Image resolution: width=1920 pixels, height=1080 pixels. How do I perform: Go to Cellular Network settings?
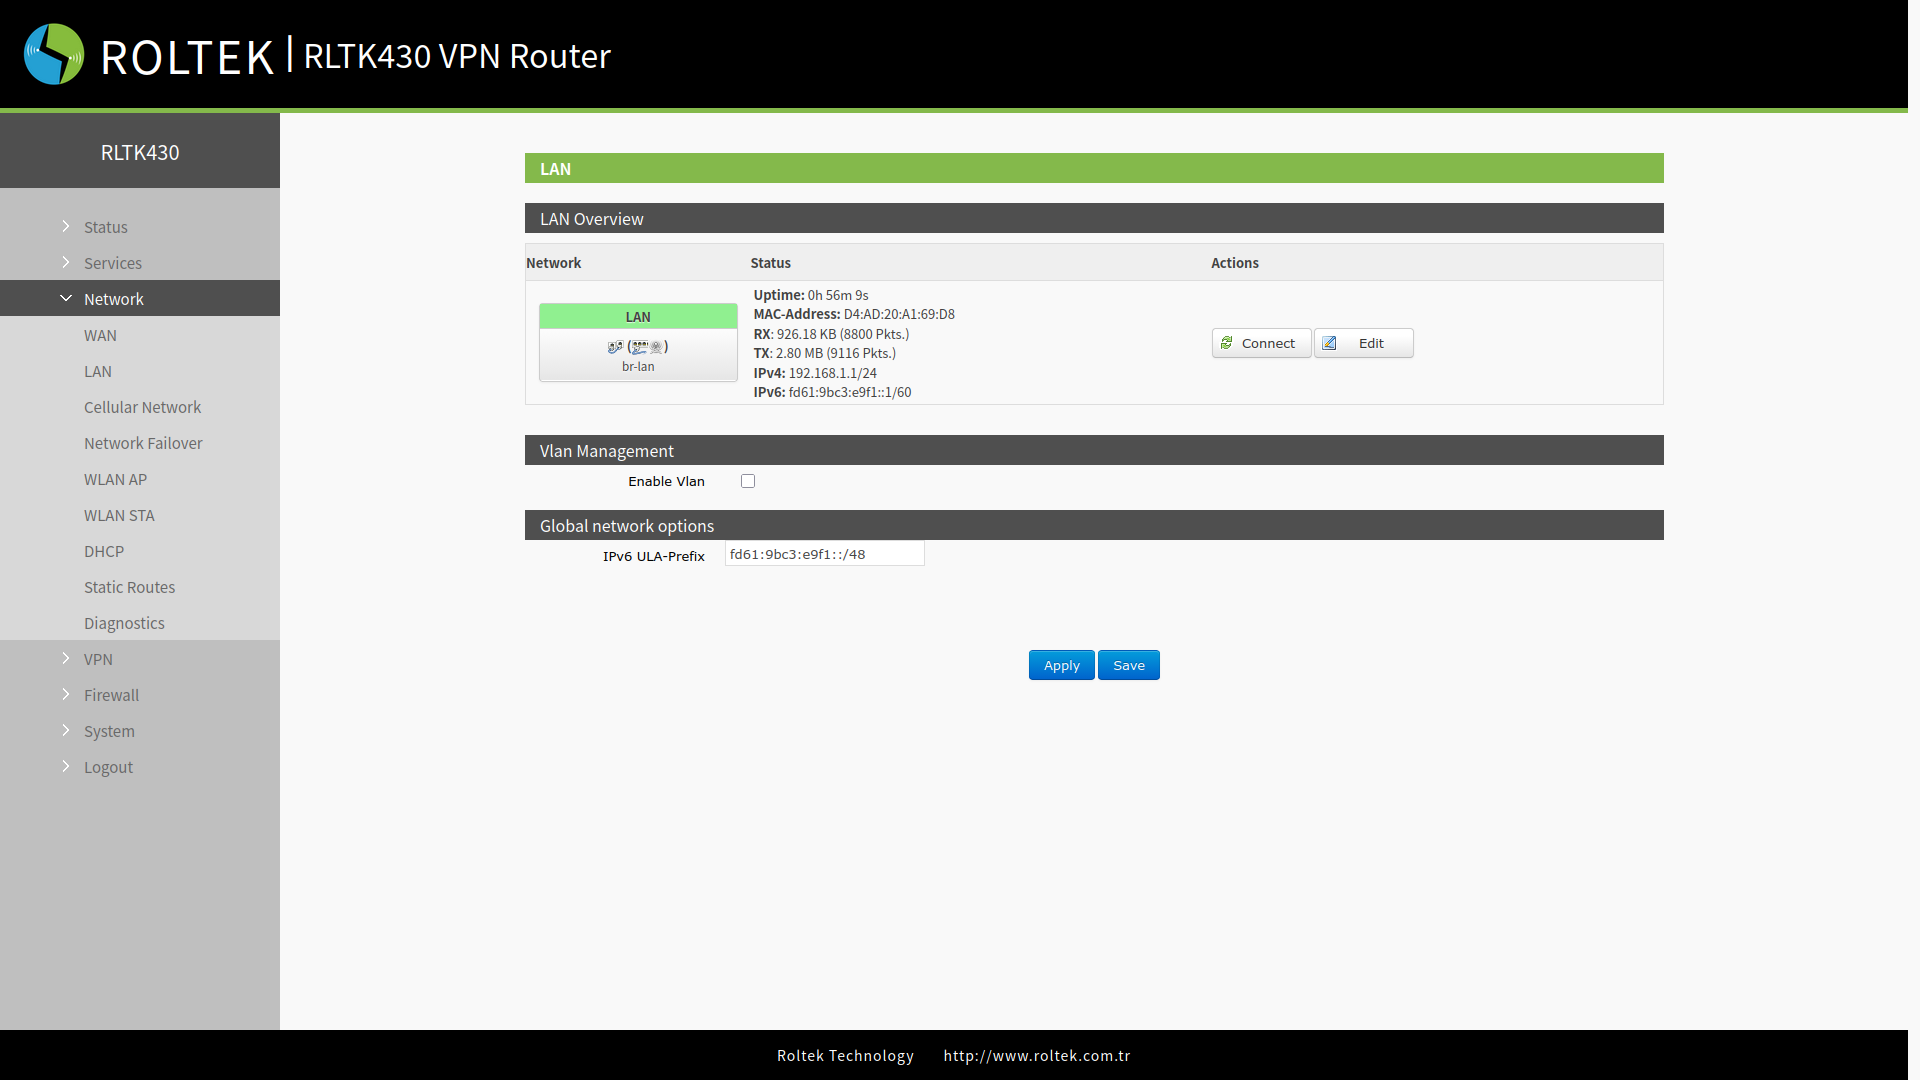(x=140, y=407)
